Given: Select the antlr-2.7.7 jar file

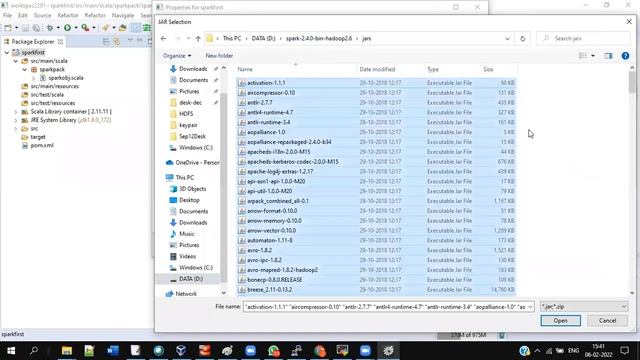Looking at the screenshot, I should click(x=376, y=102).
